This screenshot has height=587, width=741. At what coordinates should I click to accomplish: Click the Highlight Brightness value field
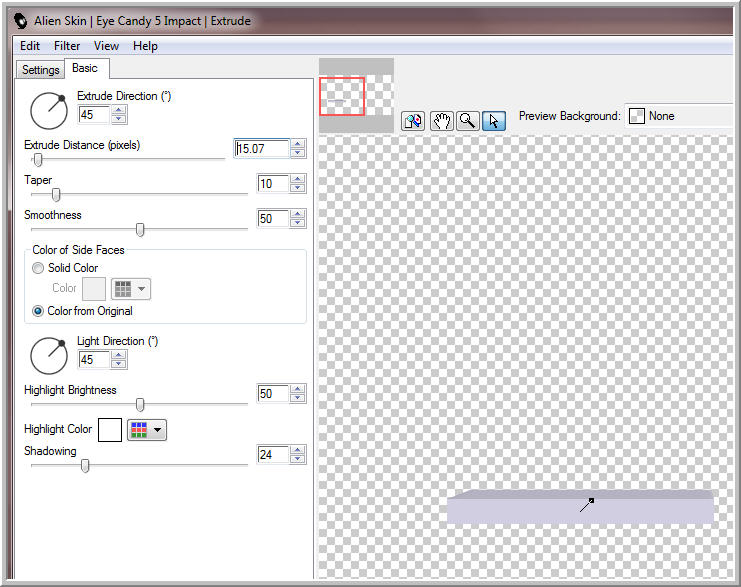click(x=273, y=394)
